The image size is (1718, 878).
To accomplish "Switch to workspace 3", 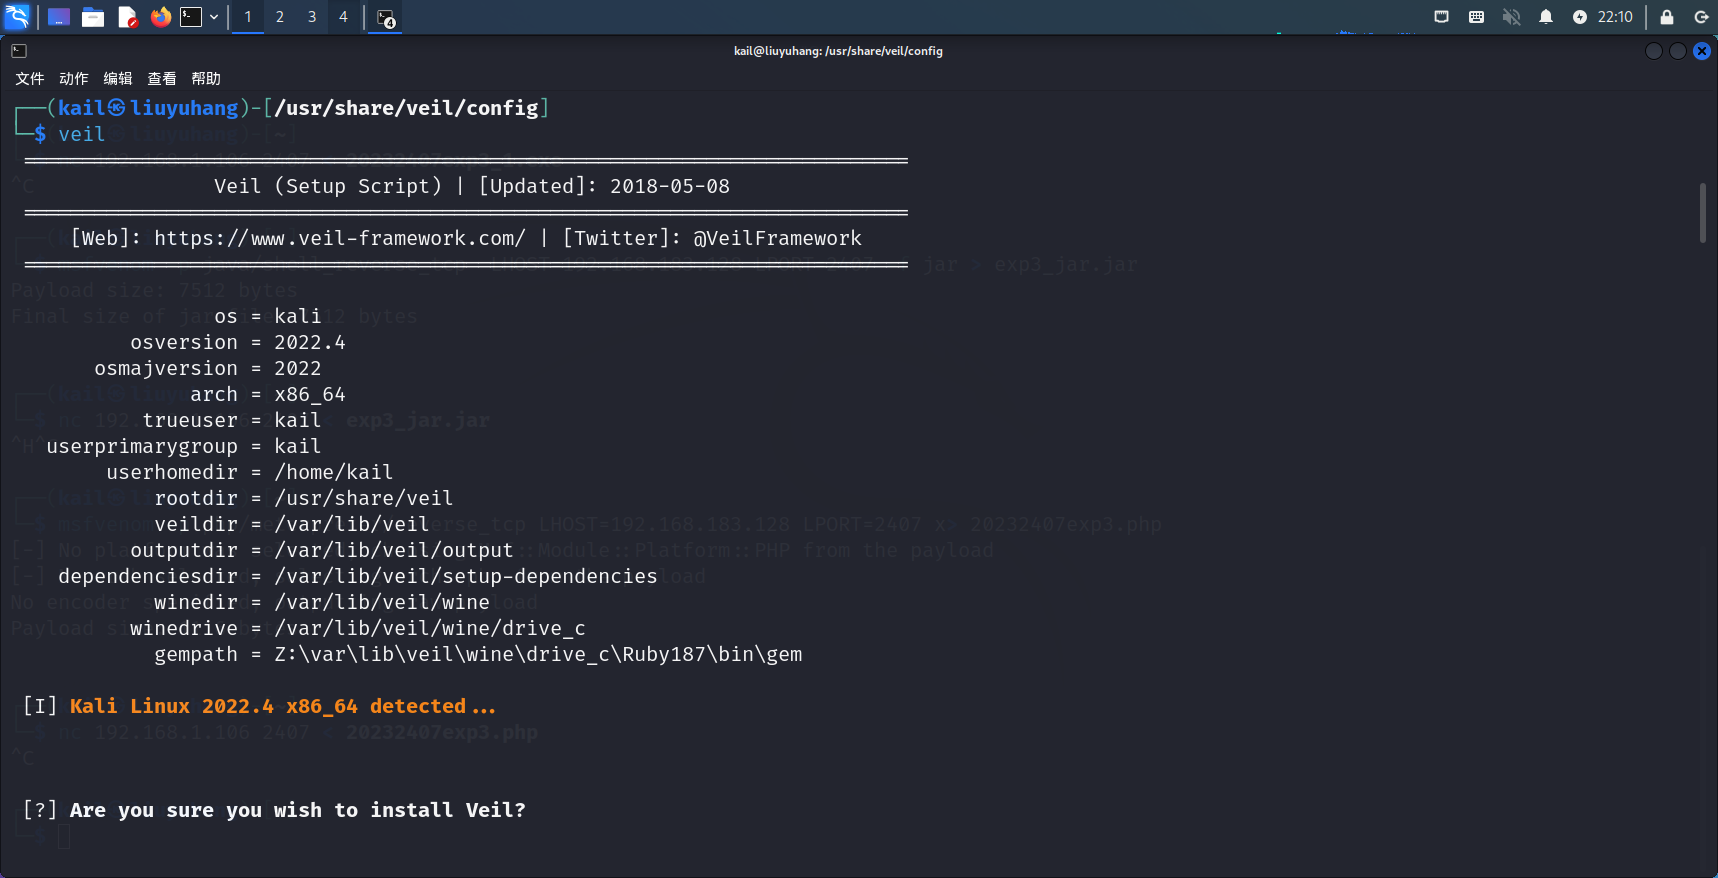I will click(x=312, y=17).
